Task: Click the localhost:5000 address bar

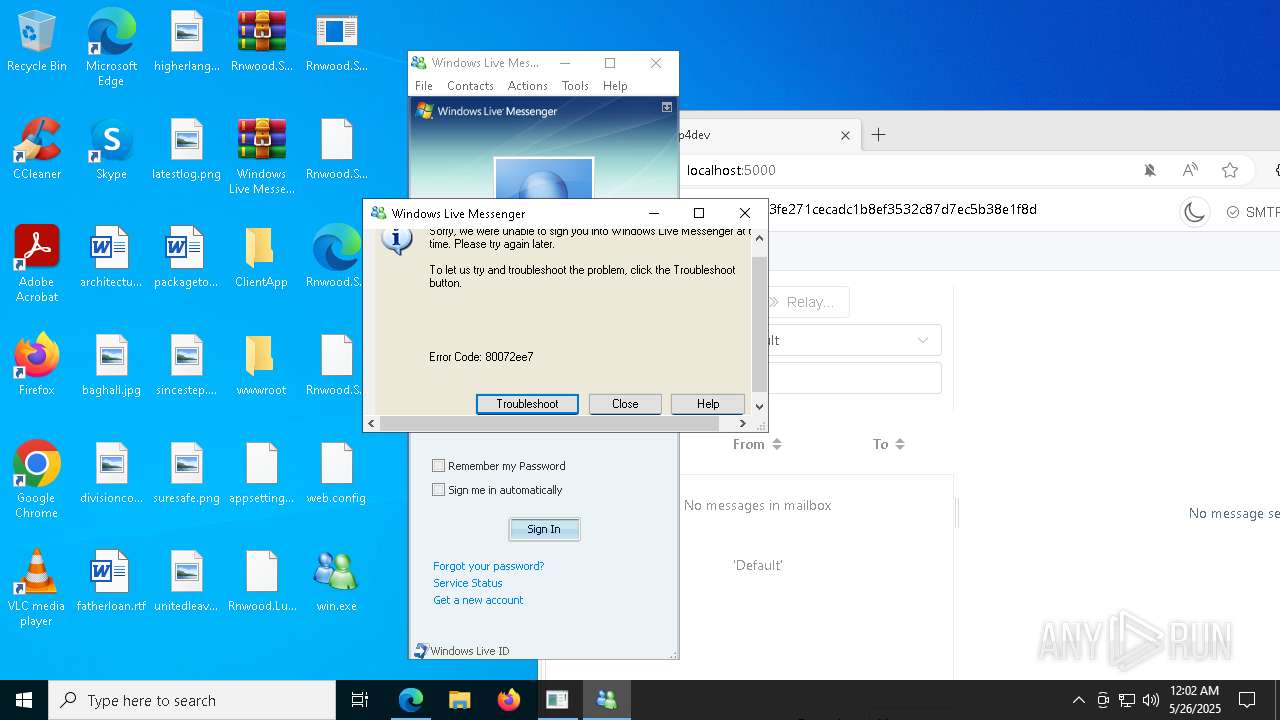Action: [x=731, y=170]
